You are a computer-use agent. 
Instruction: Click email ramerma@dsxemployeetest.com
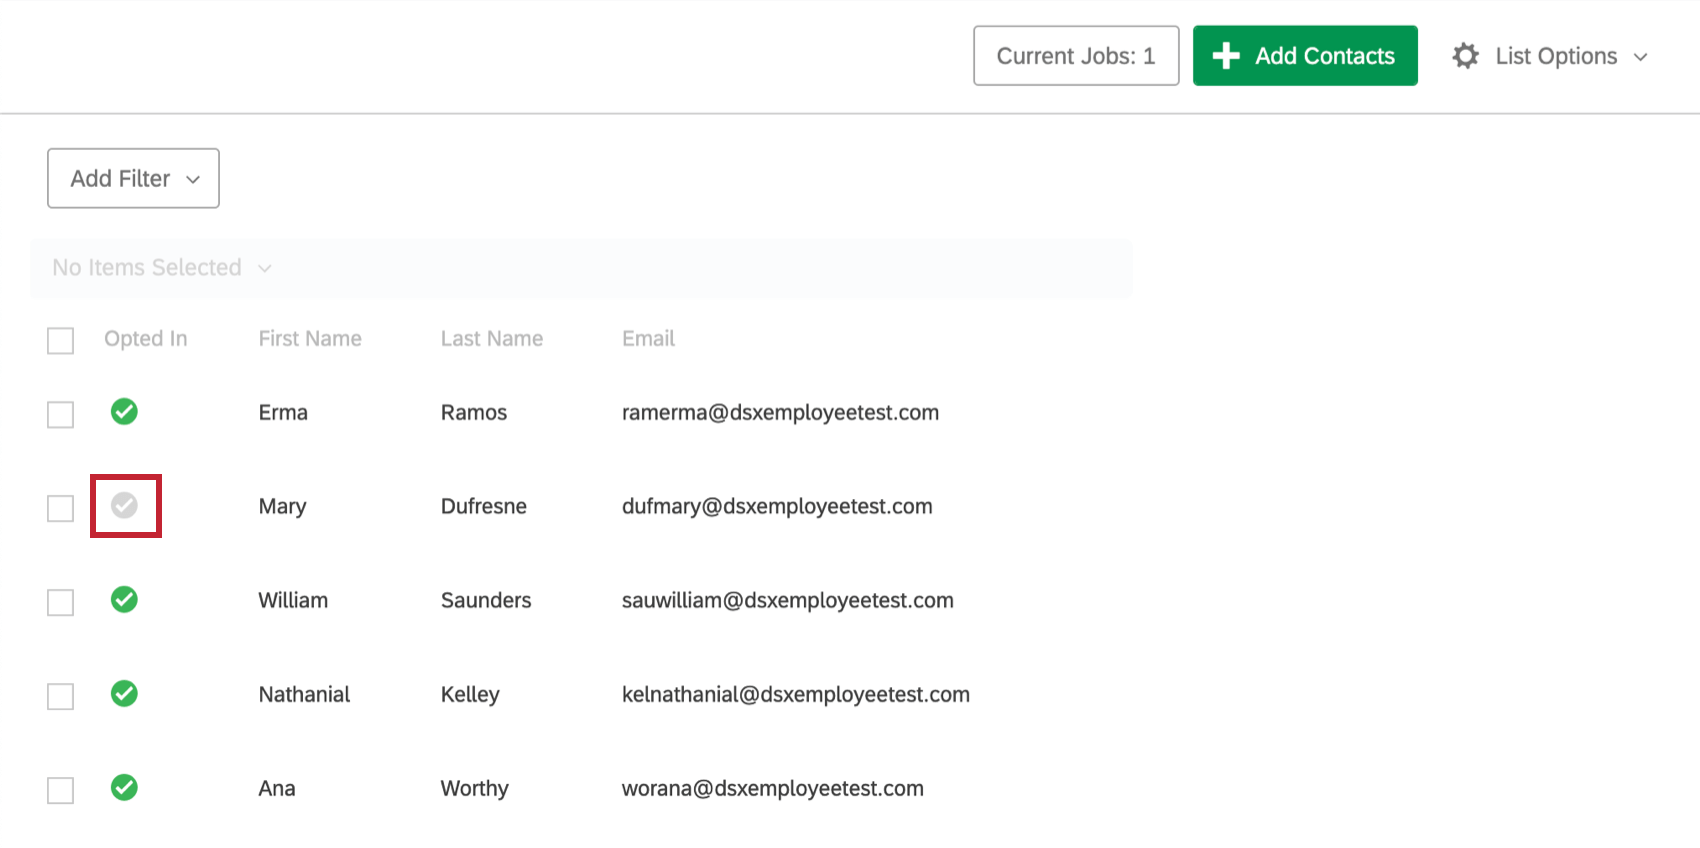pos(780,413)
